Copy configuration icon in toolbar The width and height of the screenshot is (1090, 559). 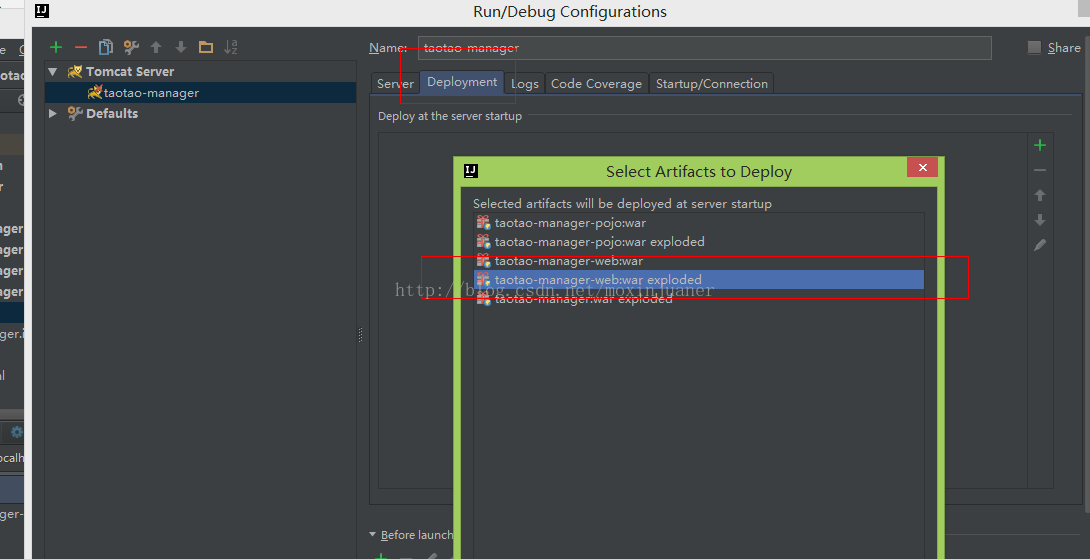[106, 47]
